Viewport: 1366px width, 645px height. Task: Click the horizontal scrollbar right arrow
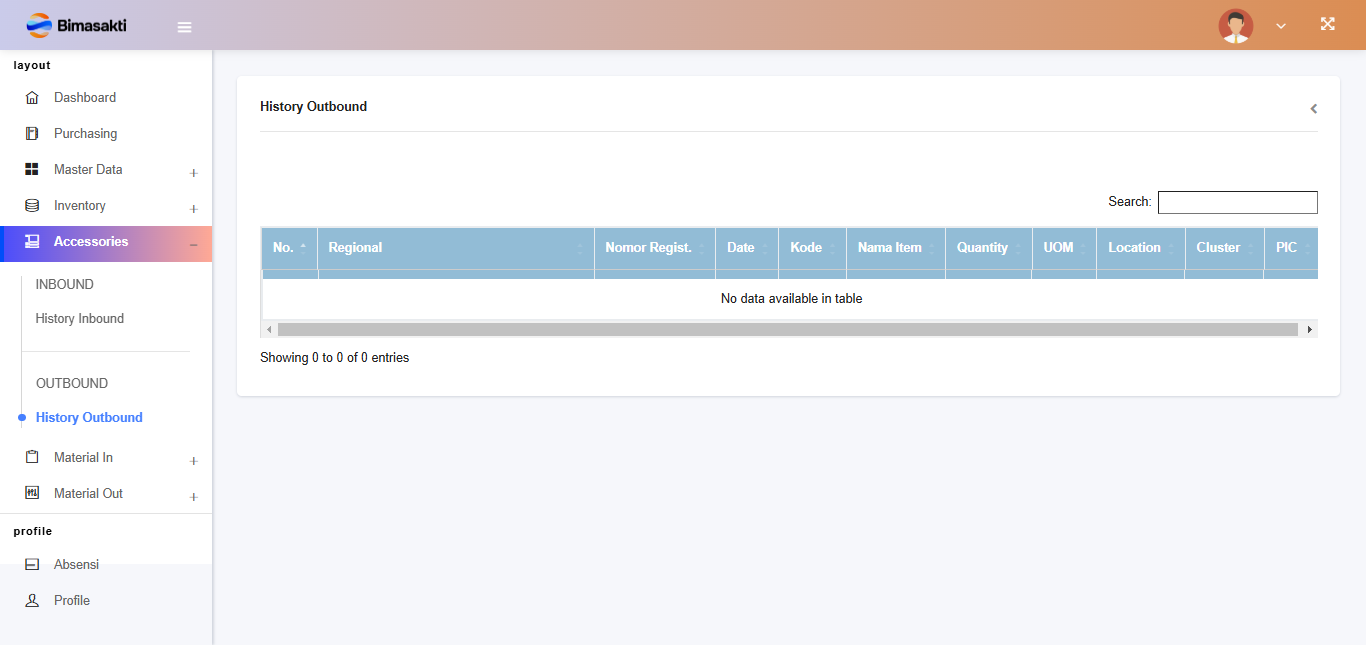pos(1309,329)
